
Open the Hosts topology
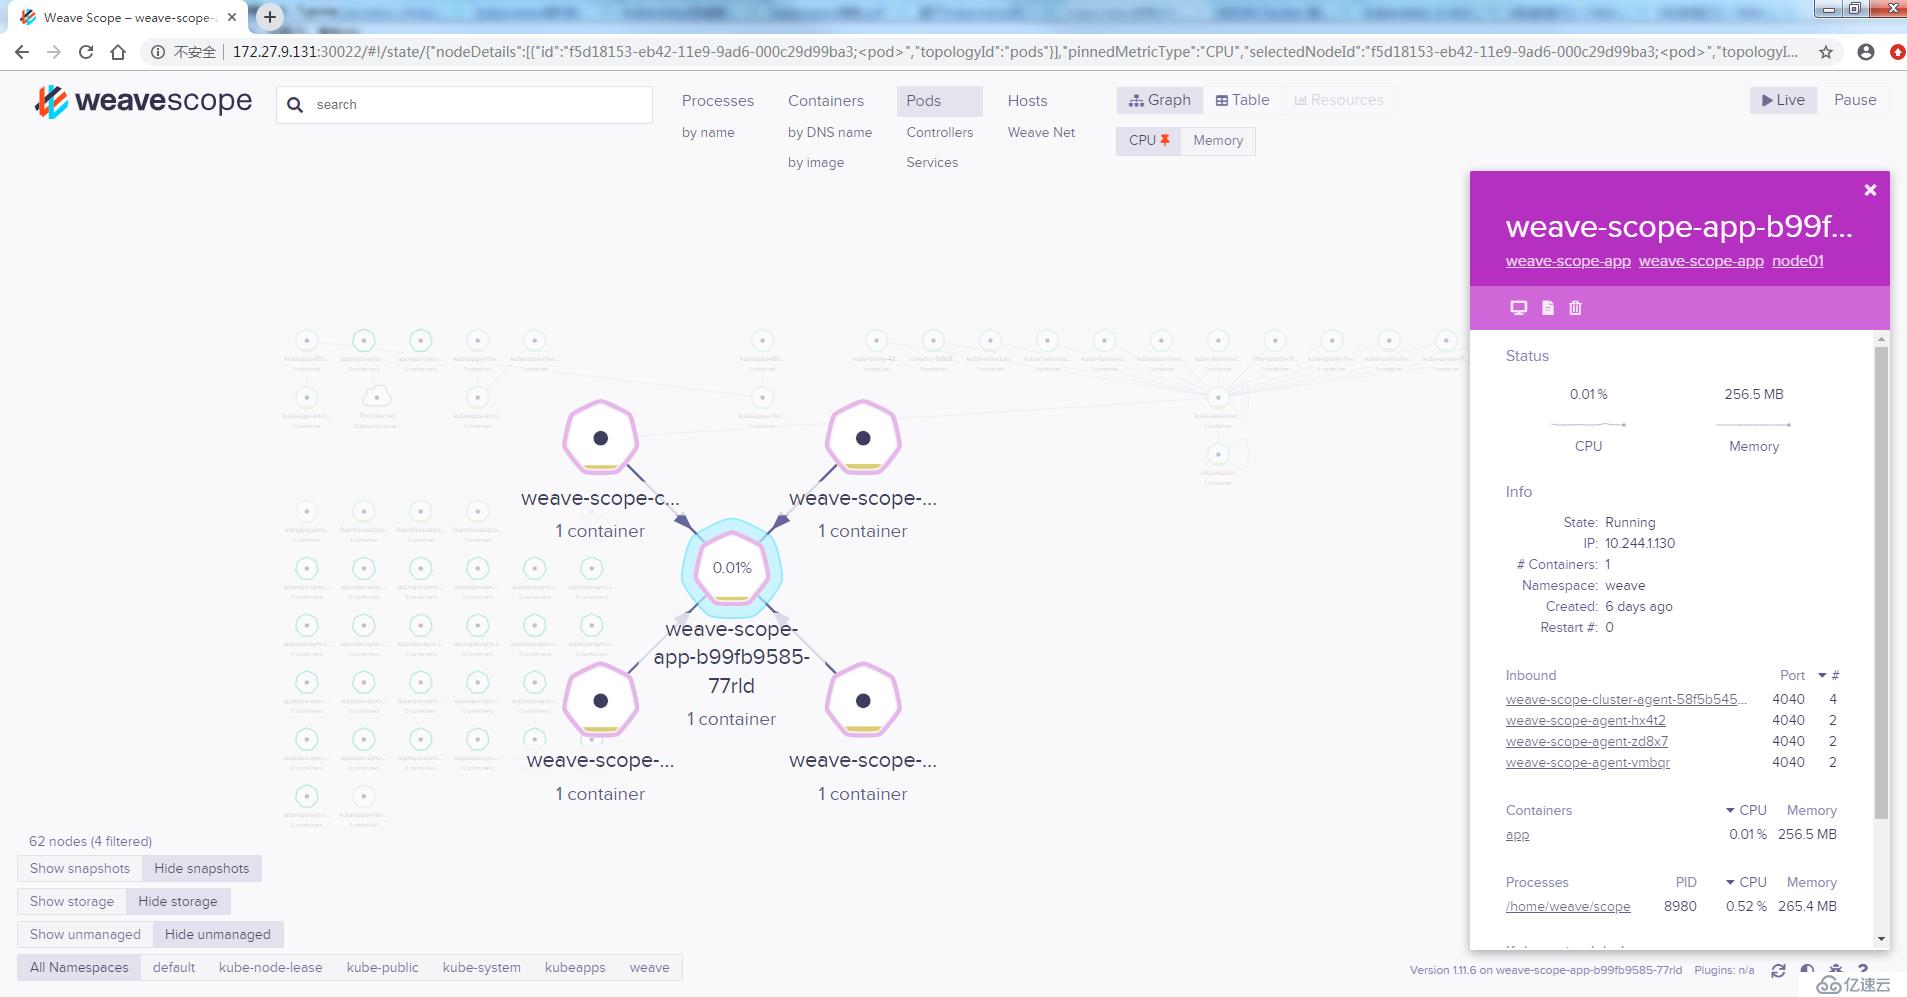click(1028, 101)
